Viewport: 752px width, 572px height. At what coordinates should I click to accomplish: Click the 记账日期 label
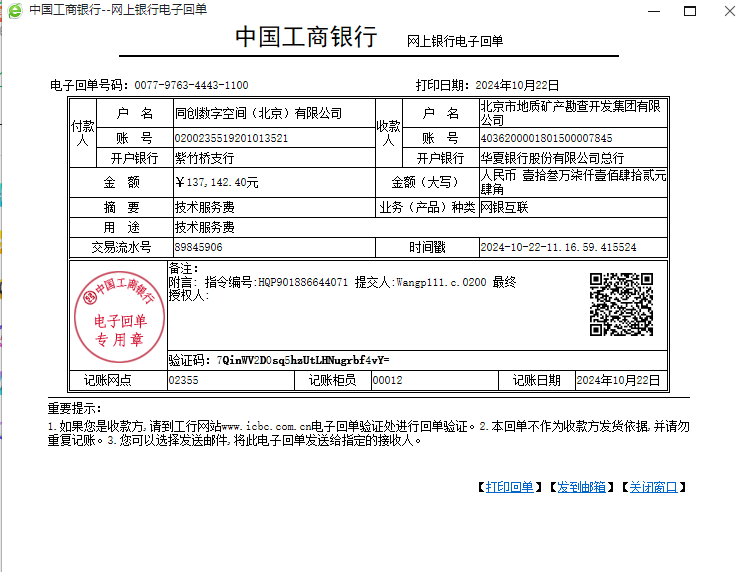pyautogui.click(x=537, y=380)
